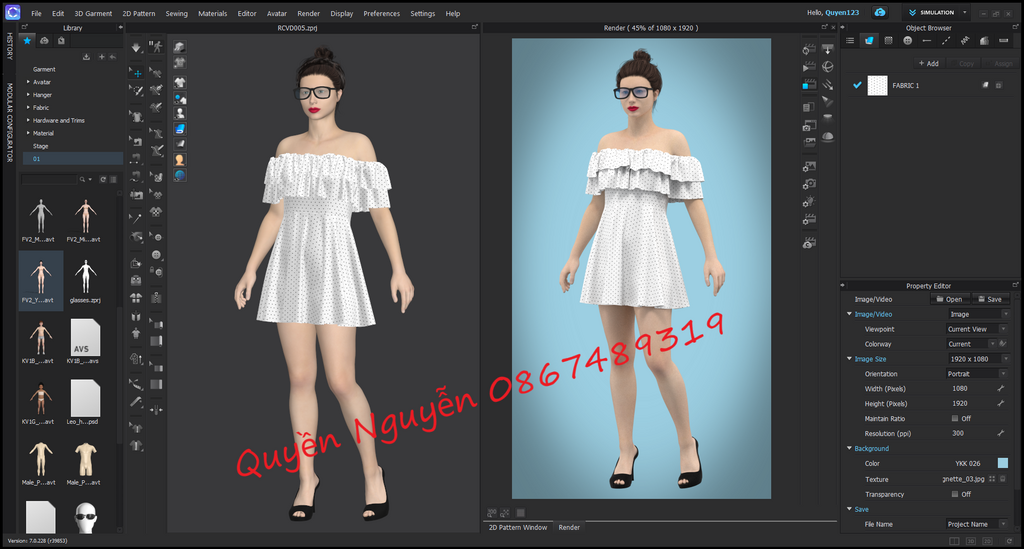Switch to the 2D Pattern Window tab
Image resolution: width=1024 pixels, height=549 pixels.
[x=516, y=527]
